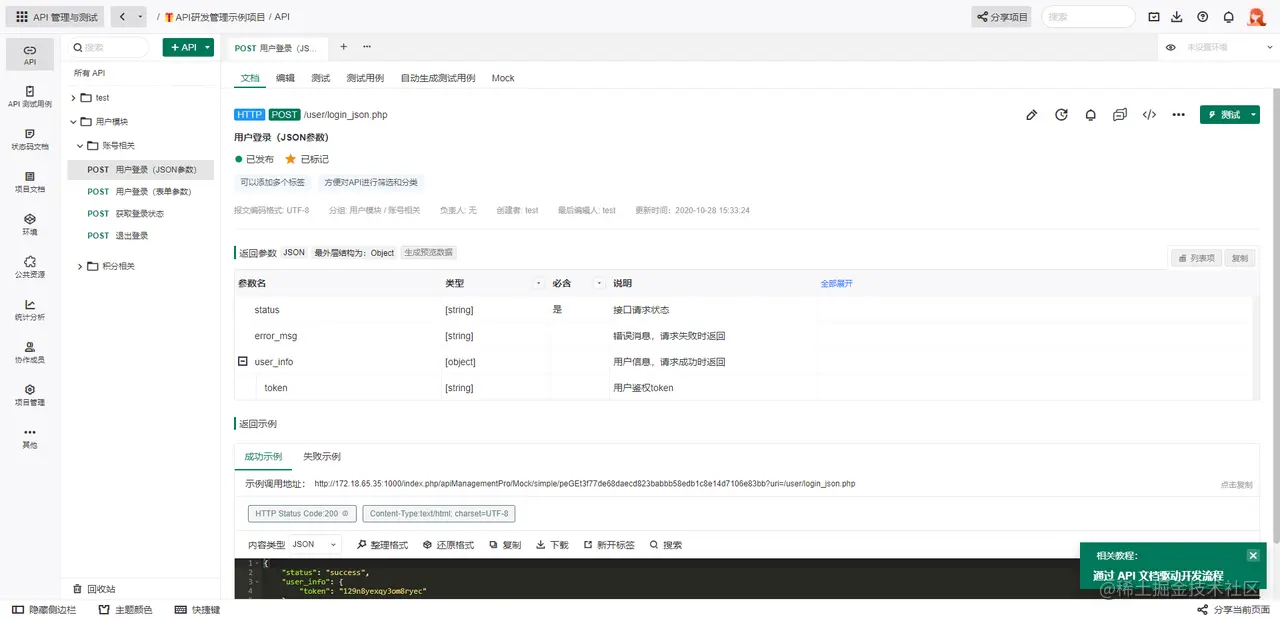Open 项目管理 in the left sidebar
The image size is (1280, 619).
click(x=30, y=395)
